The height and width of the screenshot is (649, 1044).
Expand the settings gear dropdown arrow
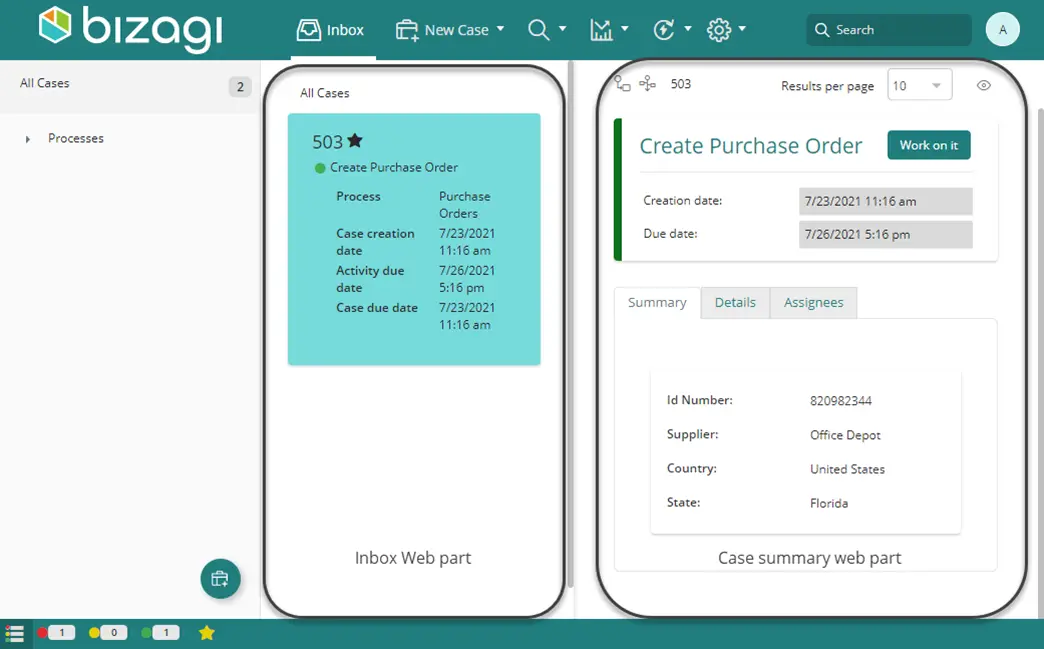pyautogui.click(x=742, y=29)
